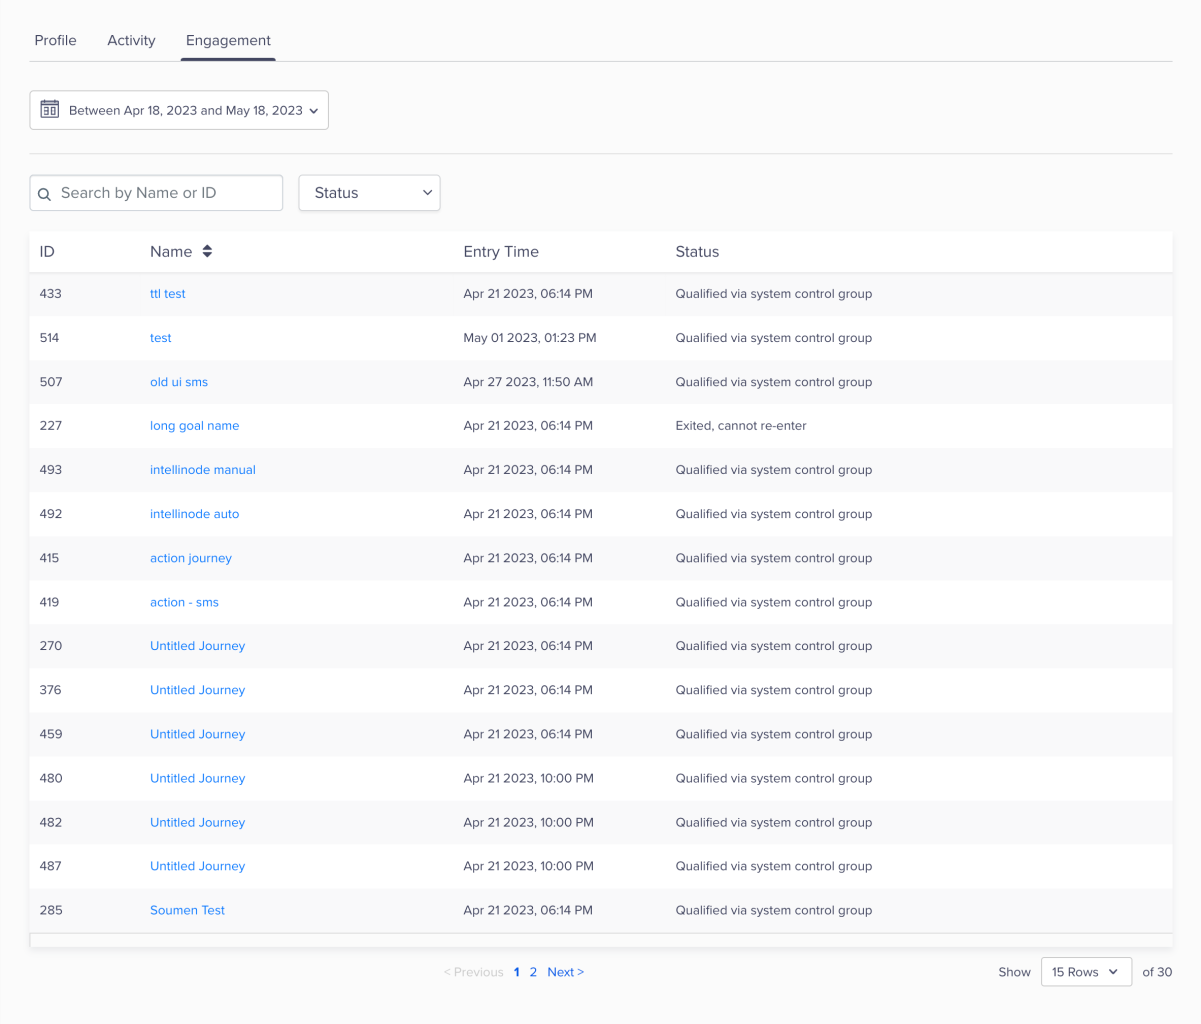Click Next to view the next page
The width and height of the screenshot is (1201, 1024).
(565, 972)
